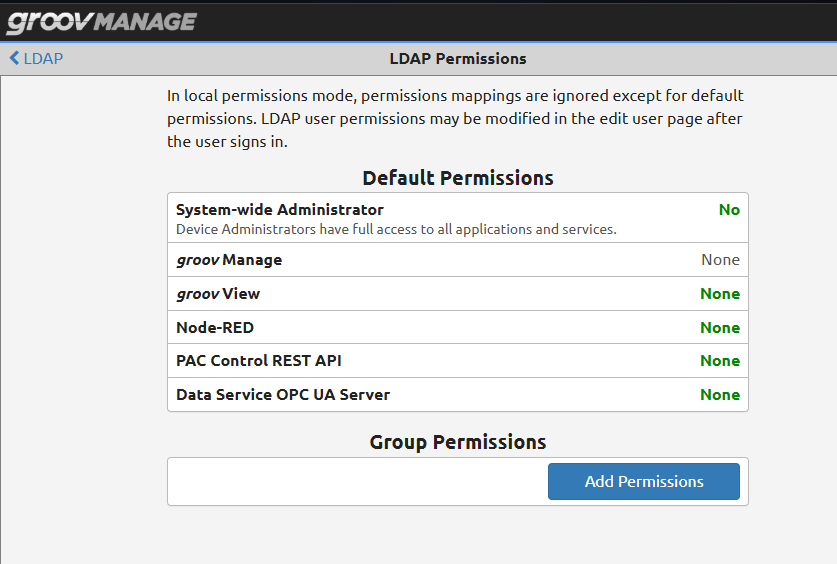Select the groov View permission label
837x564 pixels.
click(x=218, y=294)
